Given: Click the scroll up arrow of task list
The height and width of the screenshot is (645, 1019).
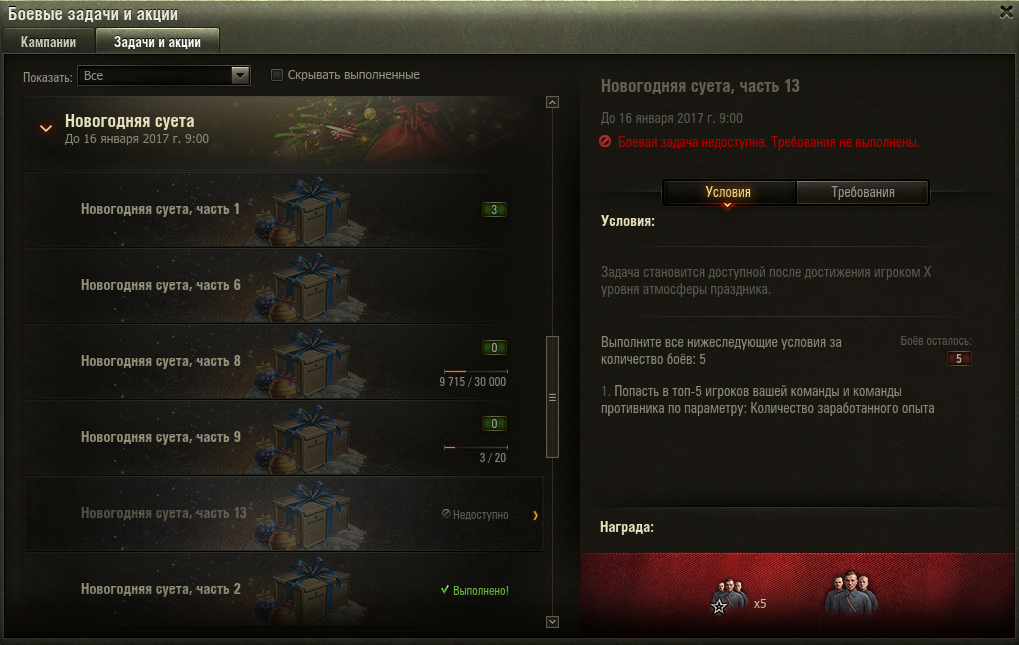Looking at the screenshot, I should (552, 102).
